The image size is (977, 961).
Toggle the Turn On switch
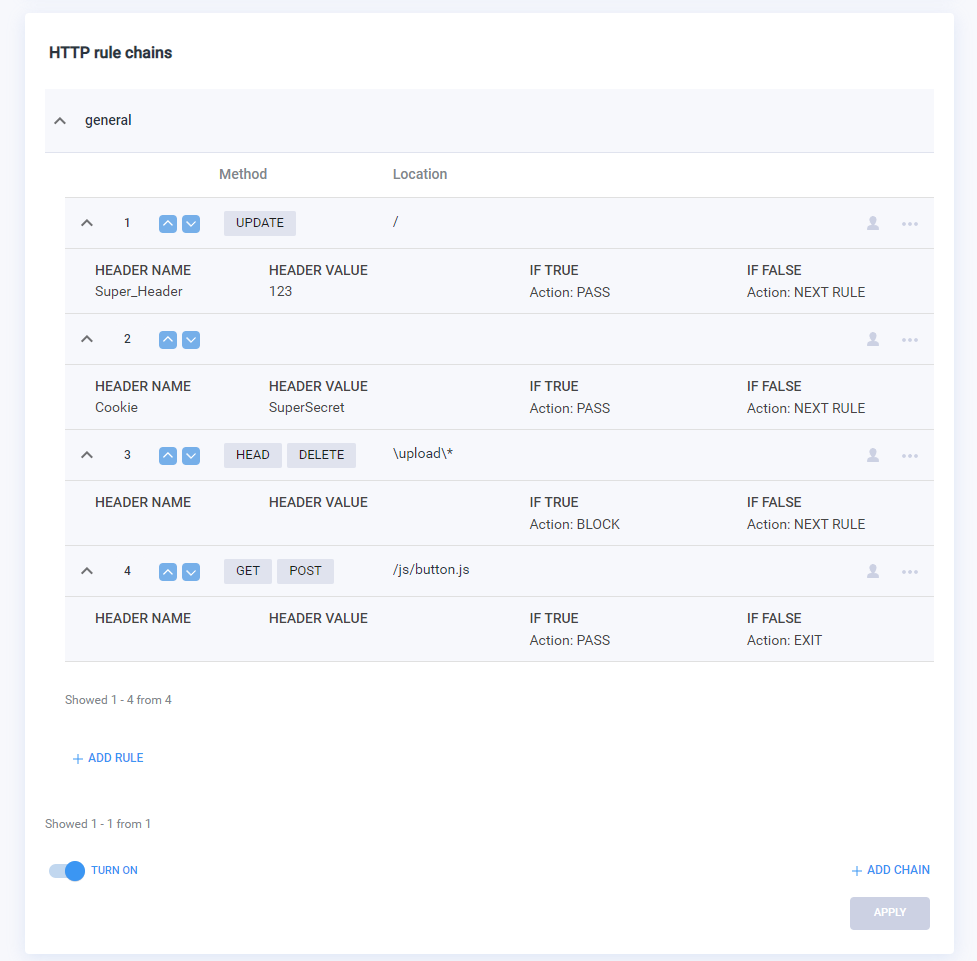67,871
